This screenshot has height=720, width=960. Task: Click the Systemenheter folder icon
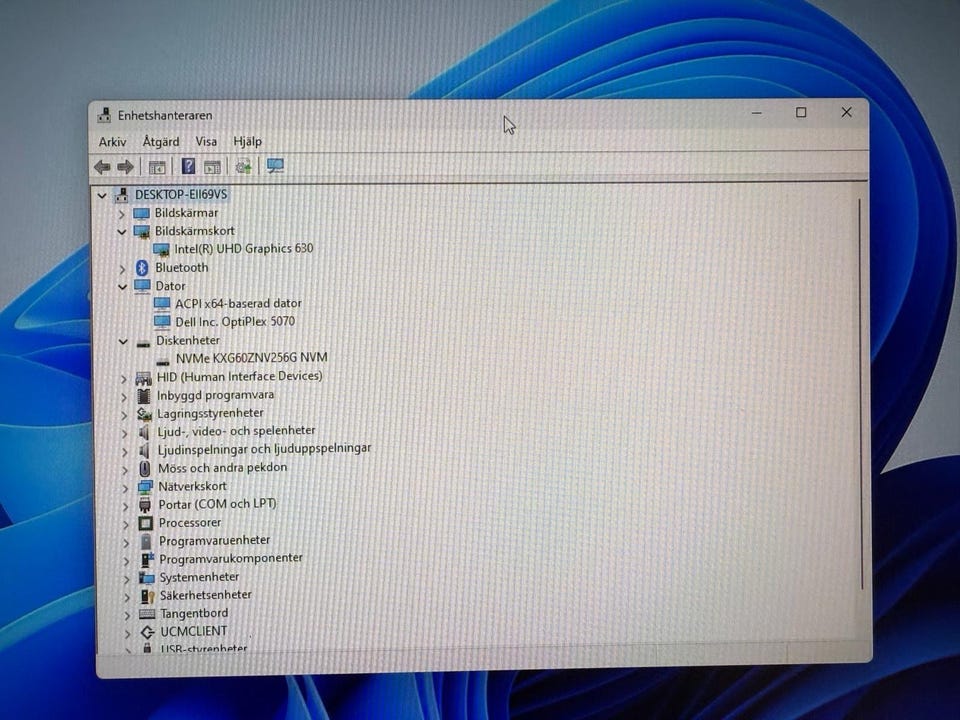pos(147,577)
